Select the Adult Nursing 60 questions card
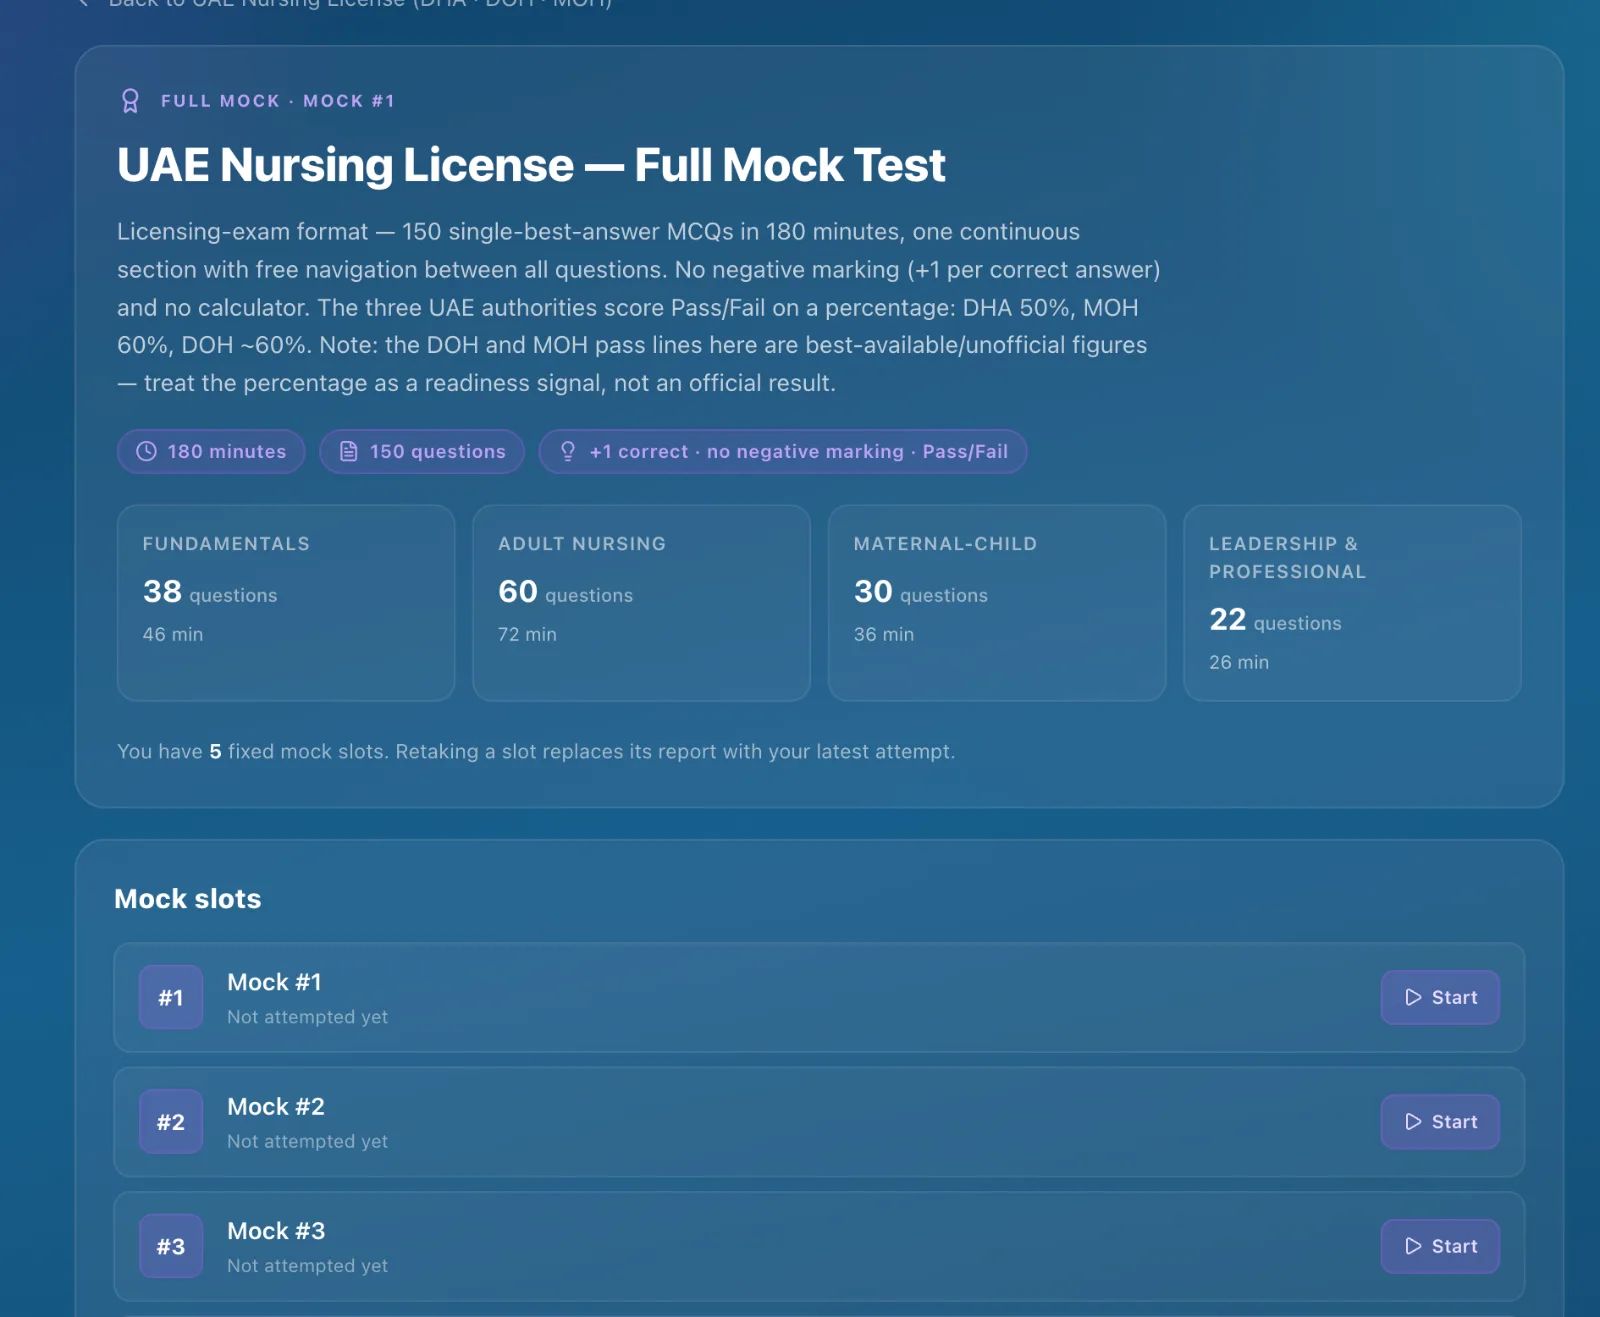 click(641, 603)
